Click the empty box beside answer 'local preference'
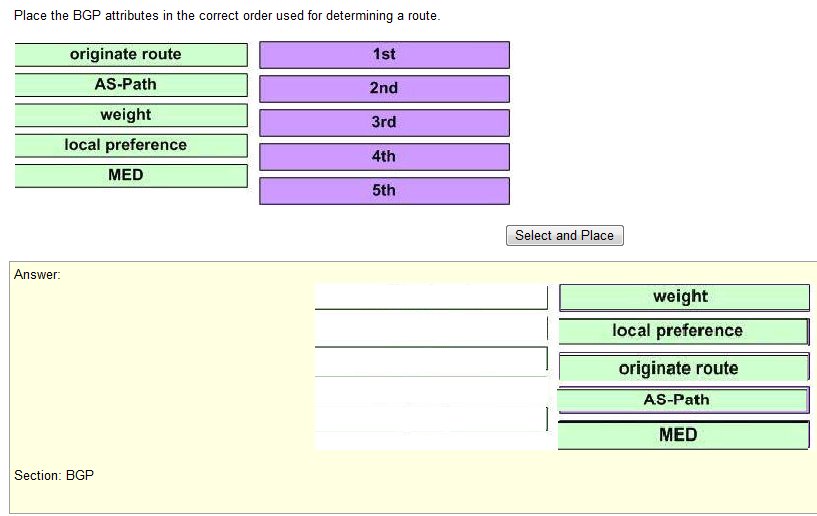The width and height of the screenshot is (817, 516). point(431,329)
